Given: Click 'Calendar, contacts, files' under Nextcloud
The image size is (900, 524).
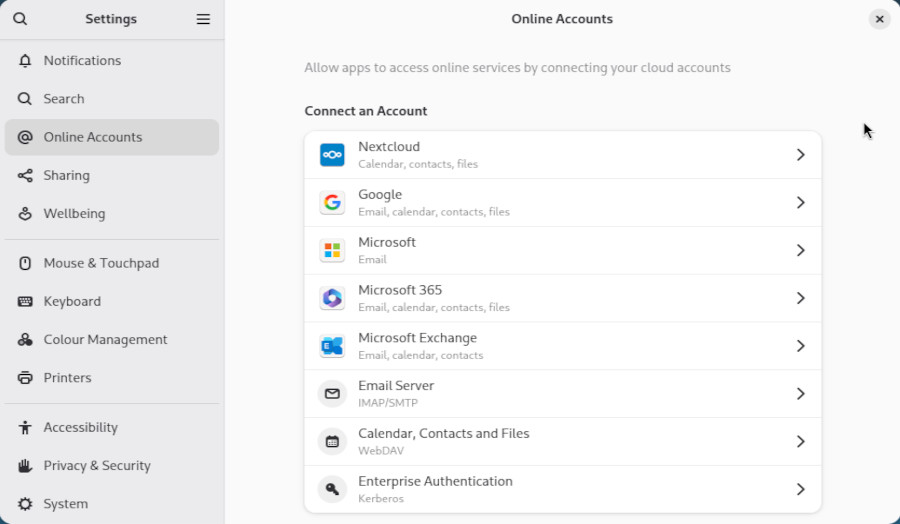Looking at the screenshot, I should (x=418, y=164).
